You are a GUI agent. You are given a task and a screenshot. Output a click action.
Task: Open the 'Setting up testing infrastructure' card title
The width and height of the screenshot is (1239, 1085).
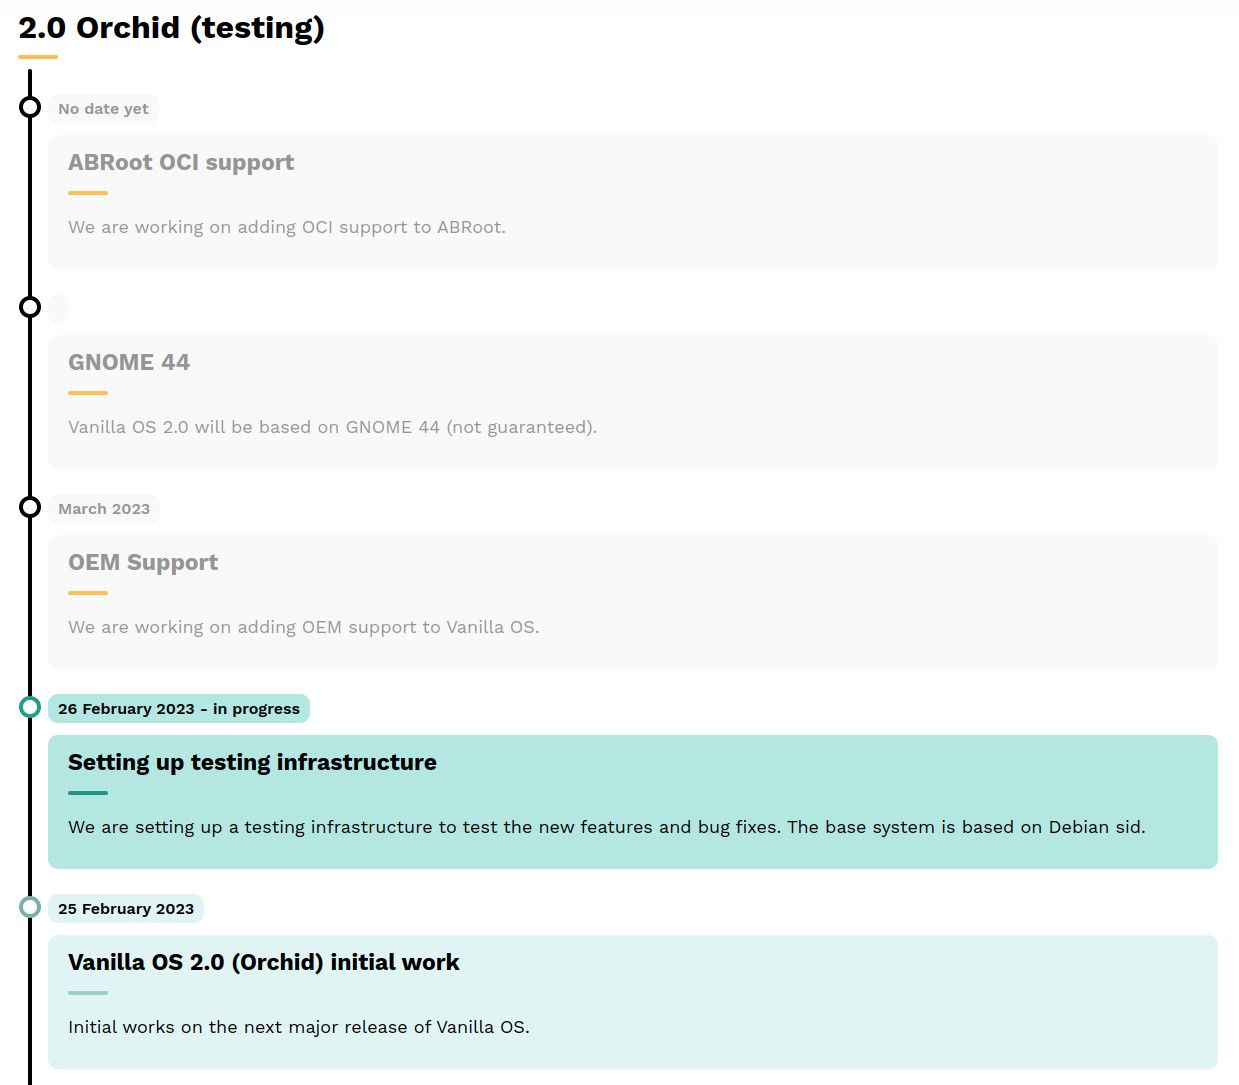coord(252,763)
